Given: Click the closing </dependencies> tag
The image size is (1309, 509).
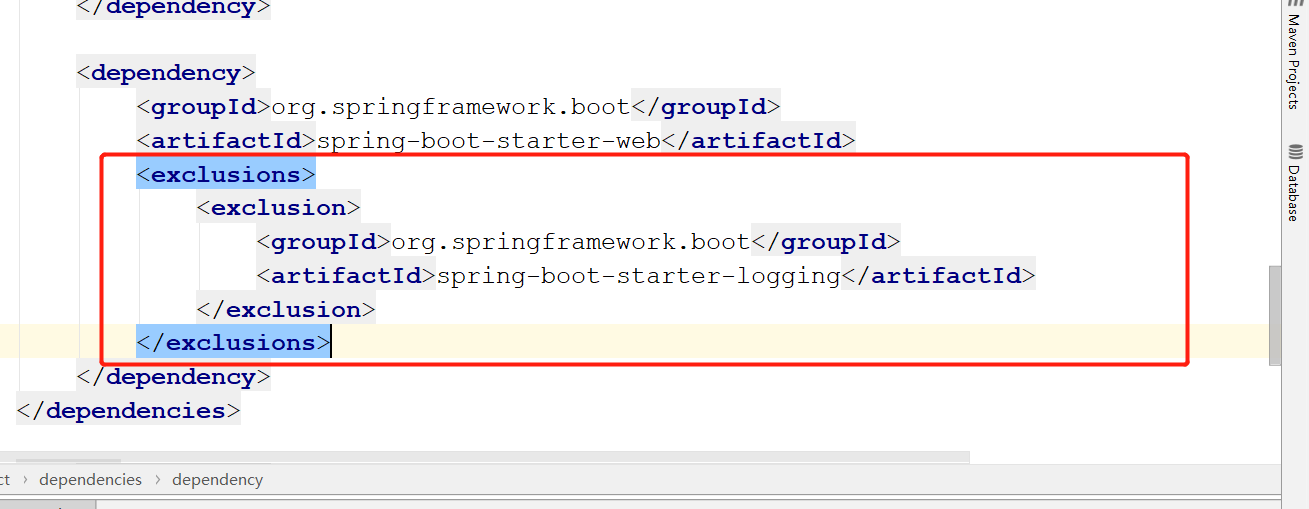Looking at the screenshot, I should click(x=128, y=411).
